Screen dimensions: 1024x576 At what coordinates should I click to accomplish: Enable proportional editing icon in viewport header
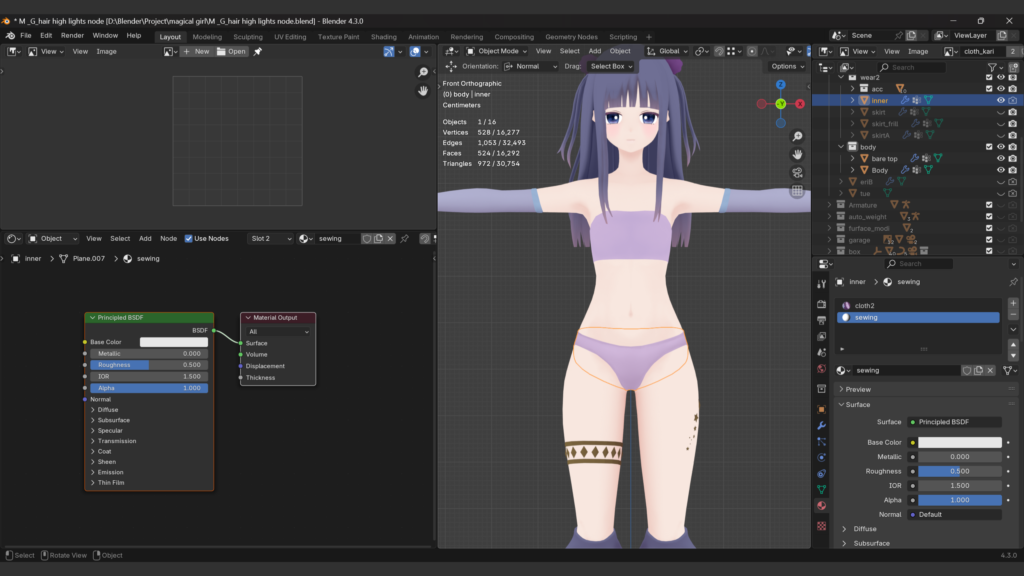752,51
